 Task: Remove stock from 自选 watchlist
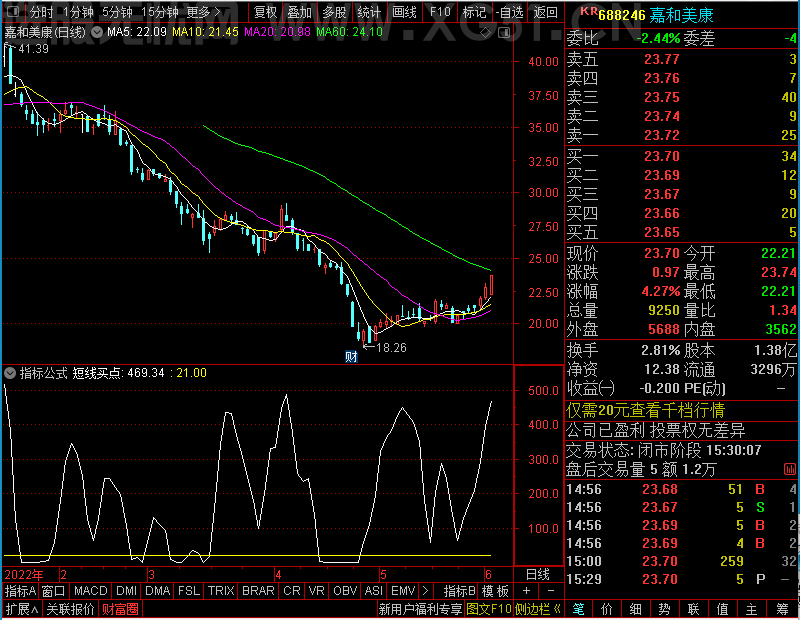pos(510,11)
